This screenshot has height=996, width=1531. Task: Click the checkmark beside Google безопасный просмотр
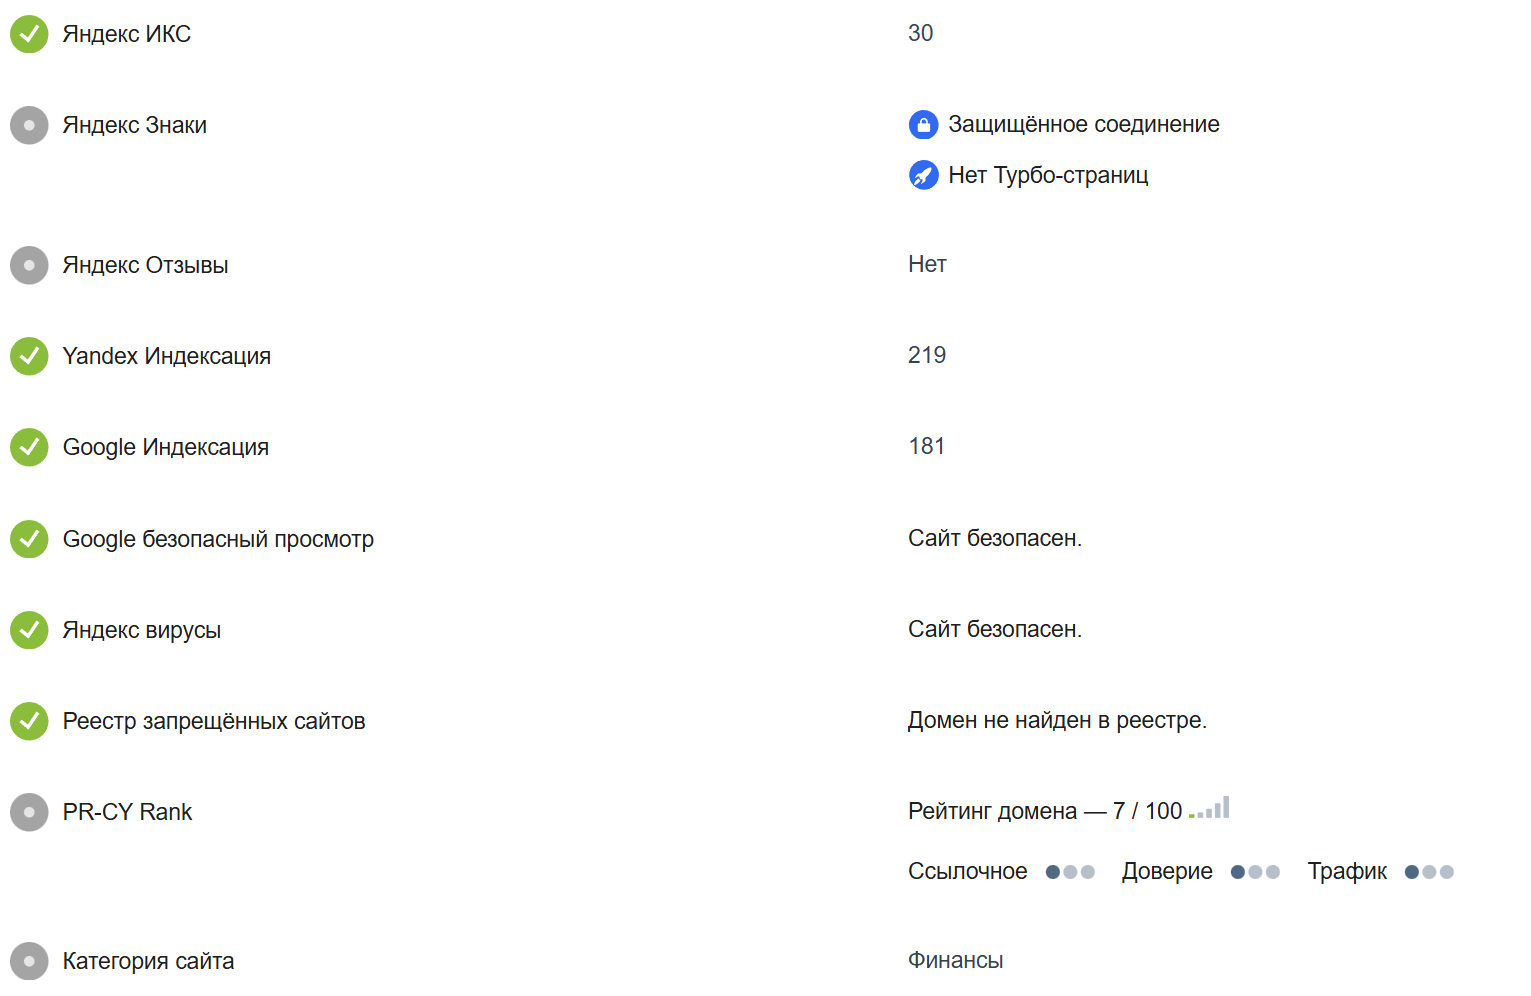pyautogui.click(x=29, y=539)
